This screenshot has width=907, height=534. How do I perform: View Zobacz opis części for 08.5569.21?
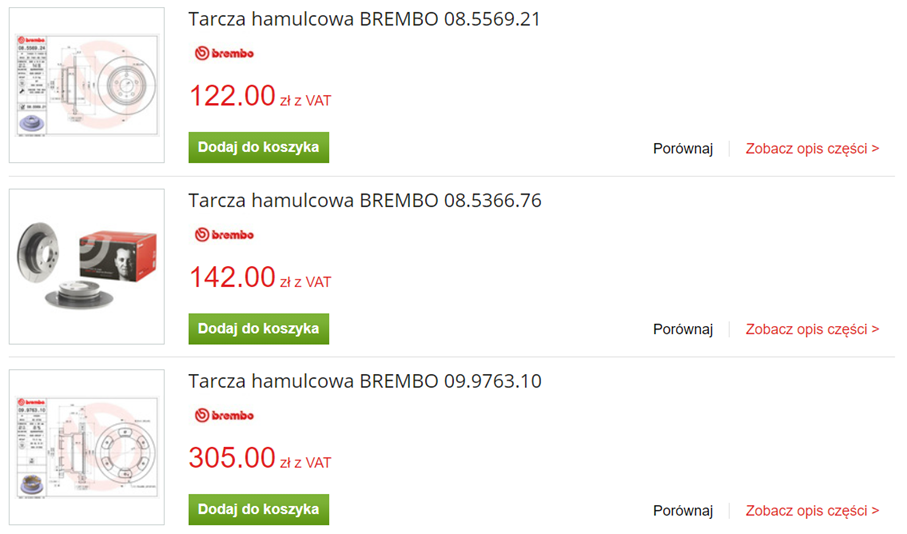tap(812, 148)
